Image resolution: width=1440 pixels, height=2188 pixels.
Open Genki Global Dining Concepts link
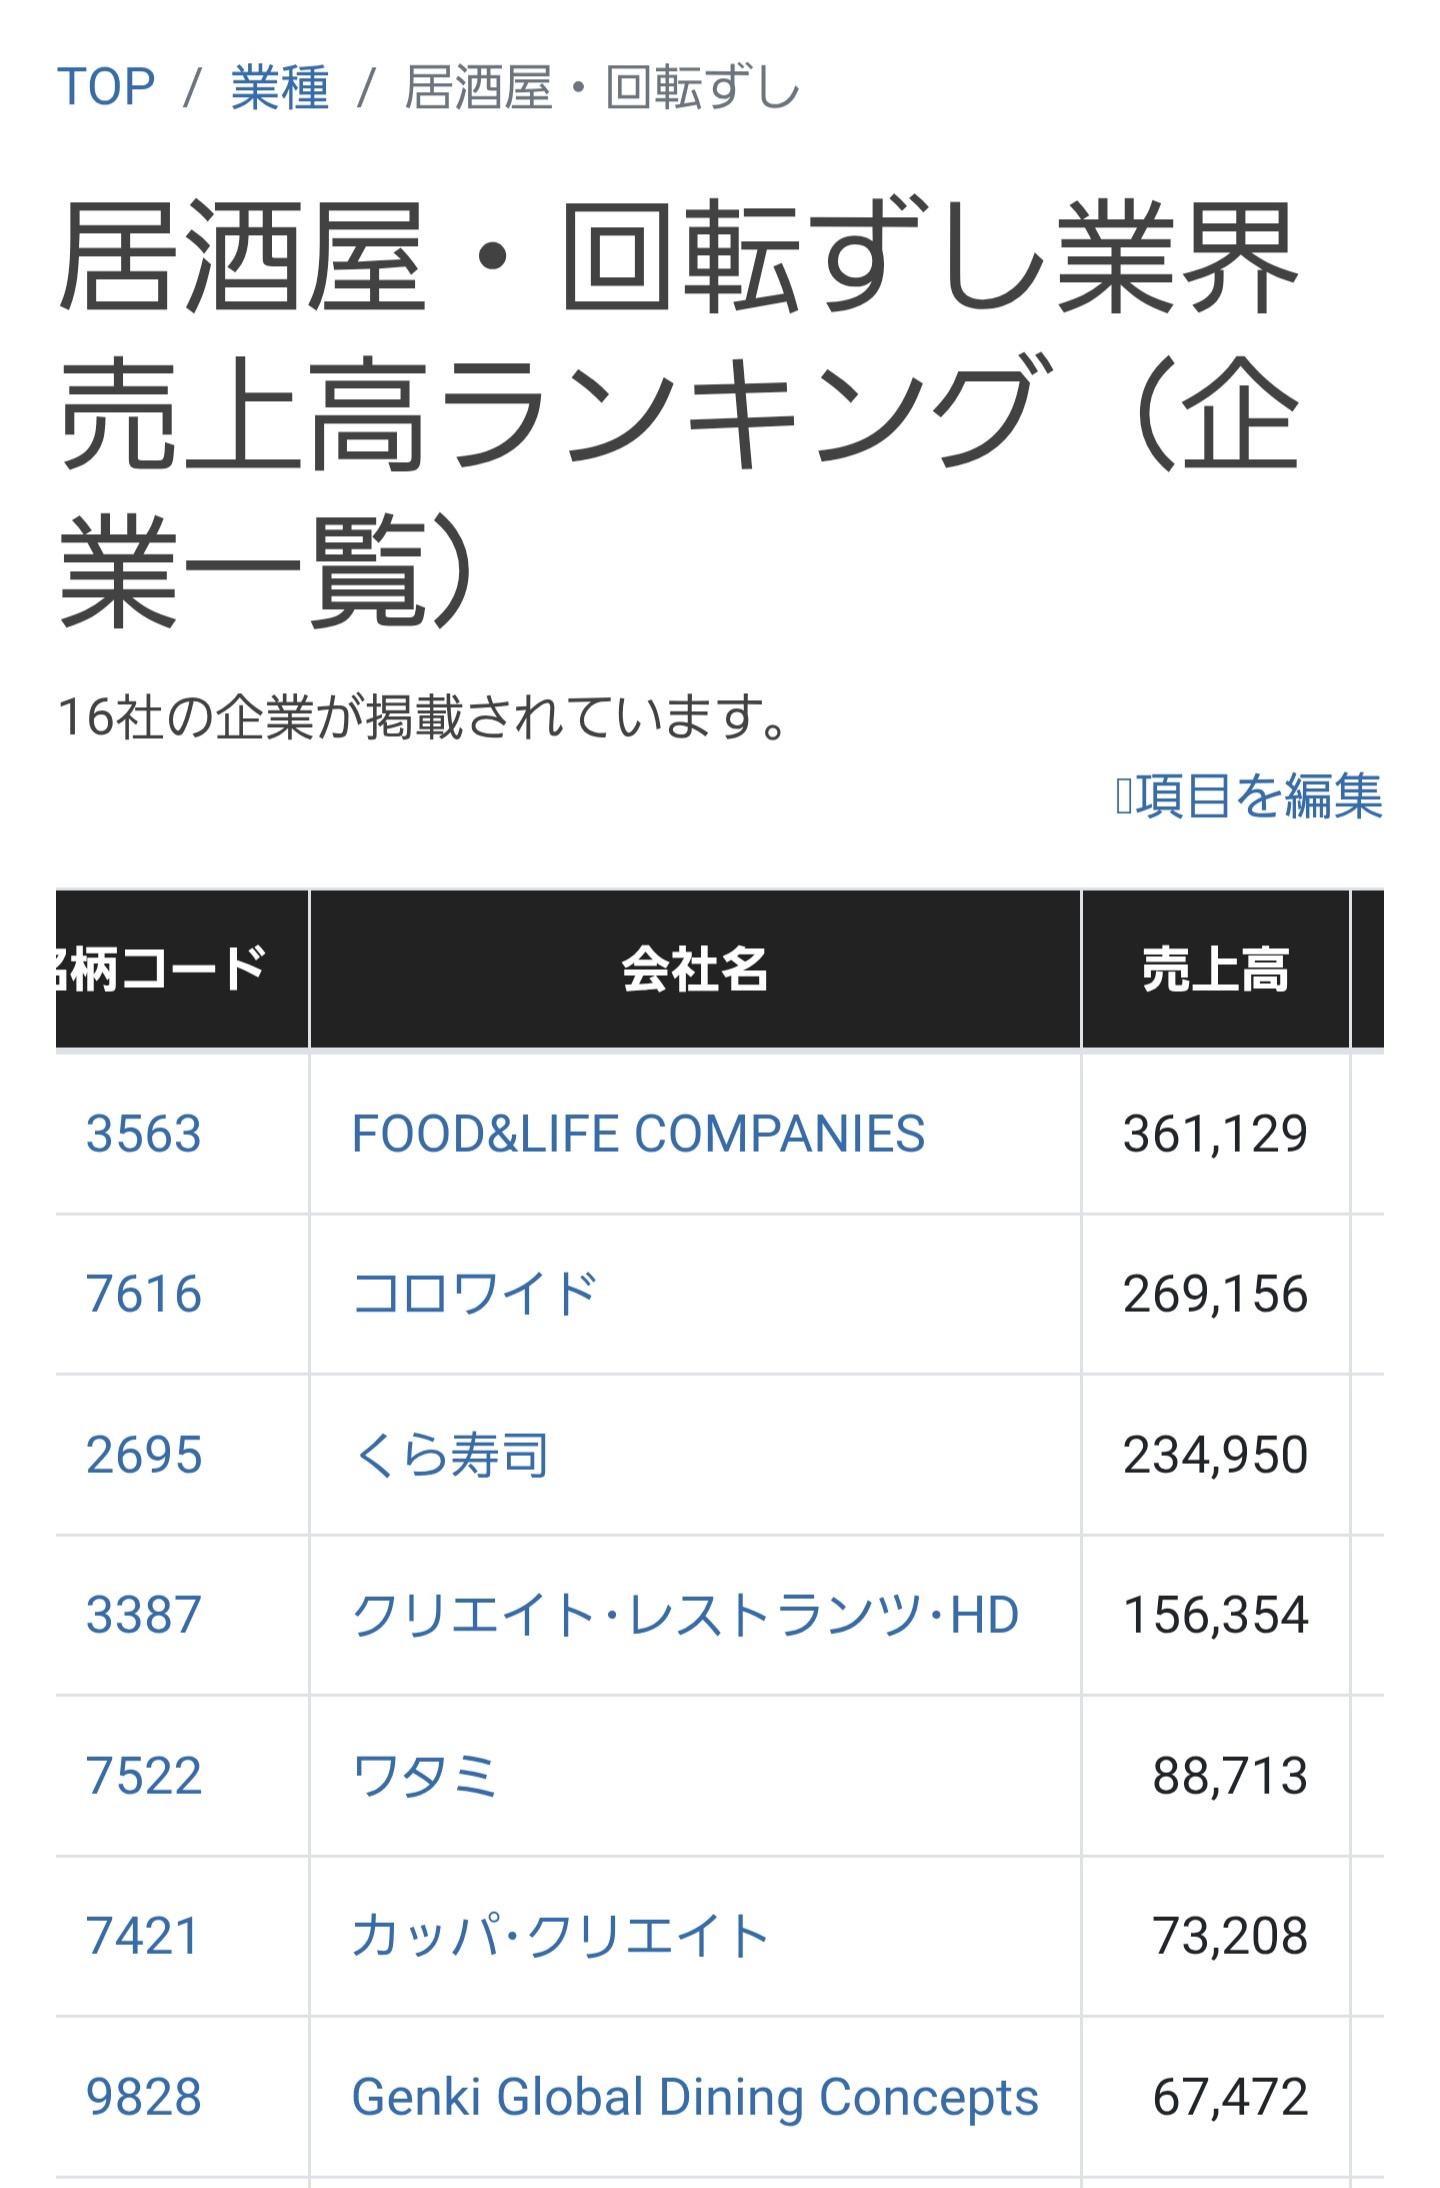tap(695, 2097)
